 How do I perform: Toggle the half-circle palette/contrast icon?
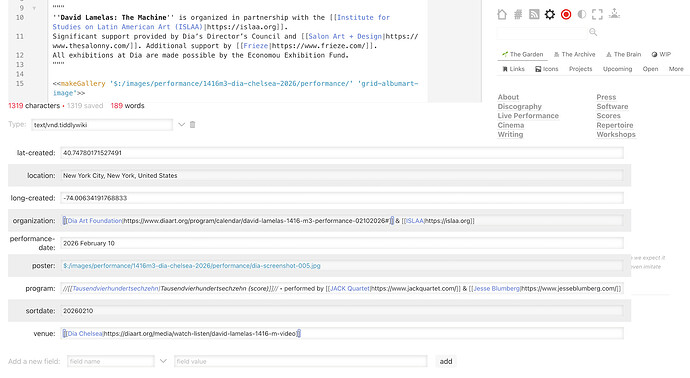point(582,15)
